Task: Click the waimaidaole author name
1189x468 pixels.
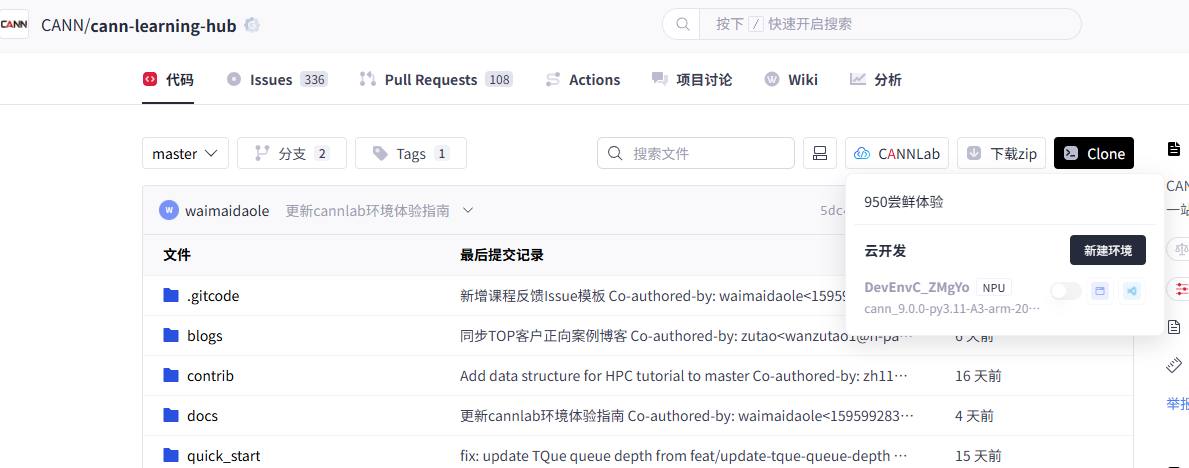Action: coord(227,211)
